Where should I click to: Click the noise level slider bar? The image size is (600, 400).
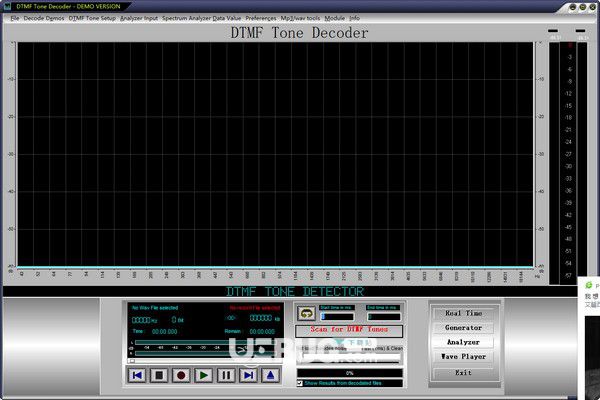coord(350,356)
